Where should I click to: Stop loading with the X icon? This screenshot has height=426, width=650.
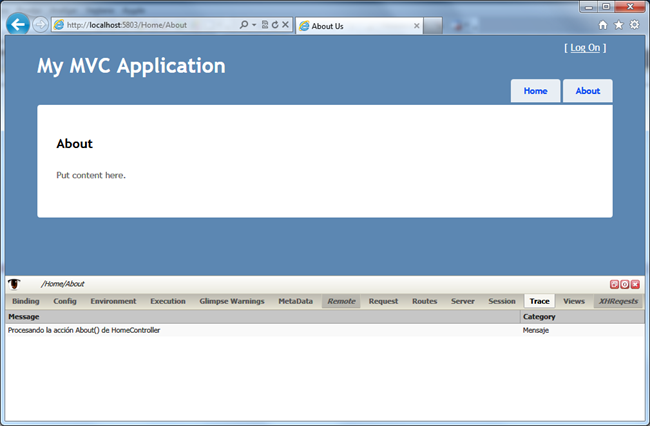(x=285, y=25)
